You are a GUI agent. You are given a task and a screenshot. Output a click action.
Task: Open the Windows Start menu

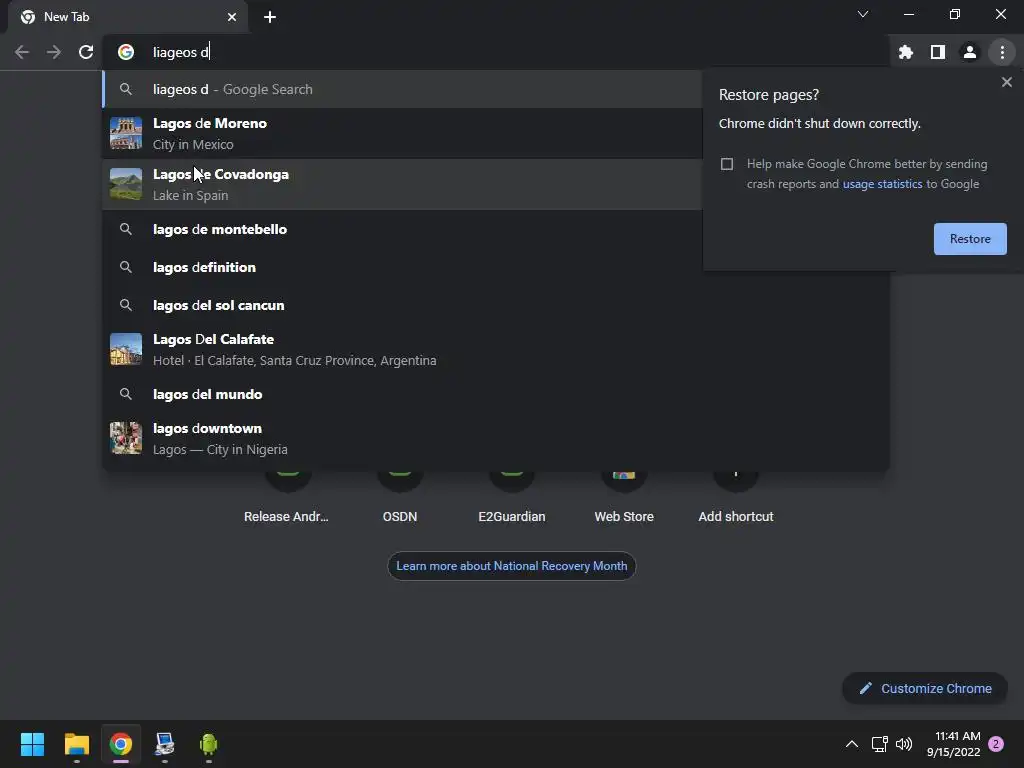[32, 744]
